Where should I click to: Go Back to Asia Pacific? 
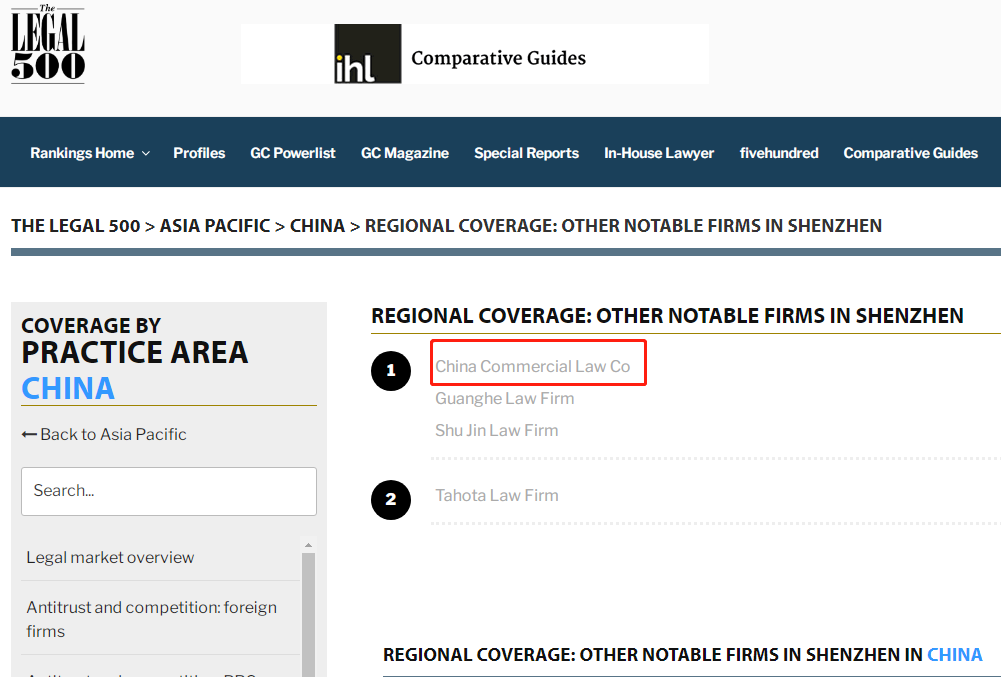(104, 434)
